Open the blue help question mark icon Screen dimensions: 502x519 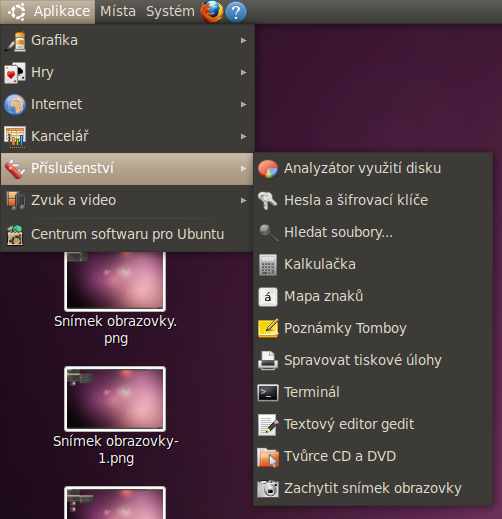(236, 12)
